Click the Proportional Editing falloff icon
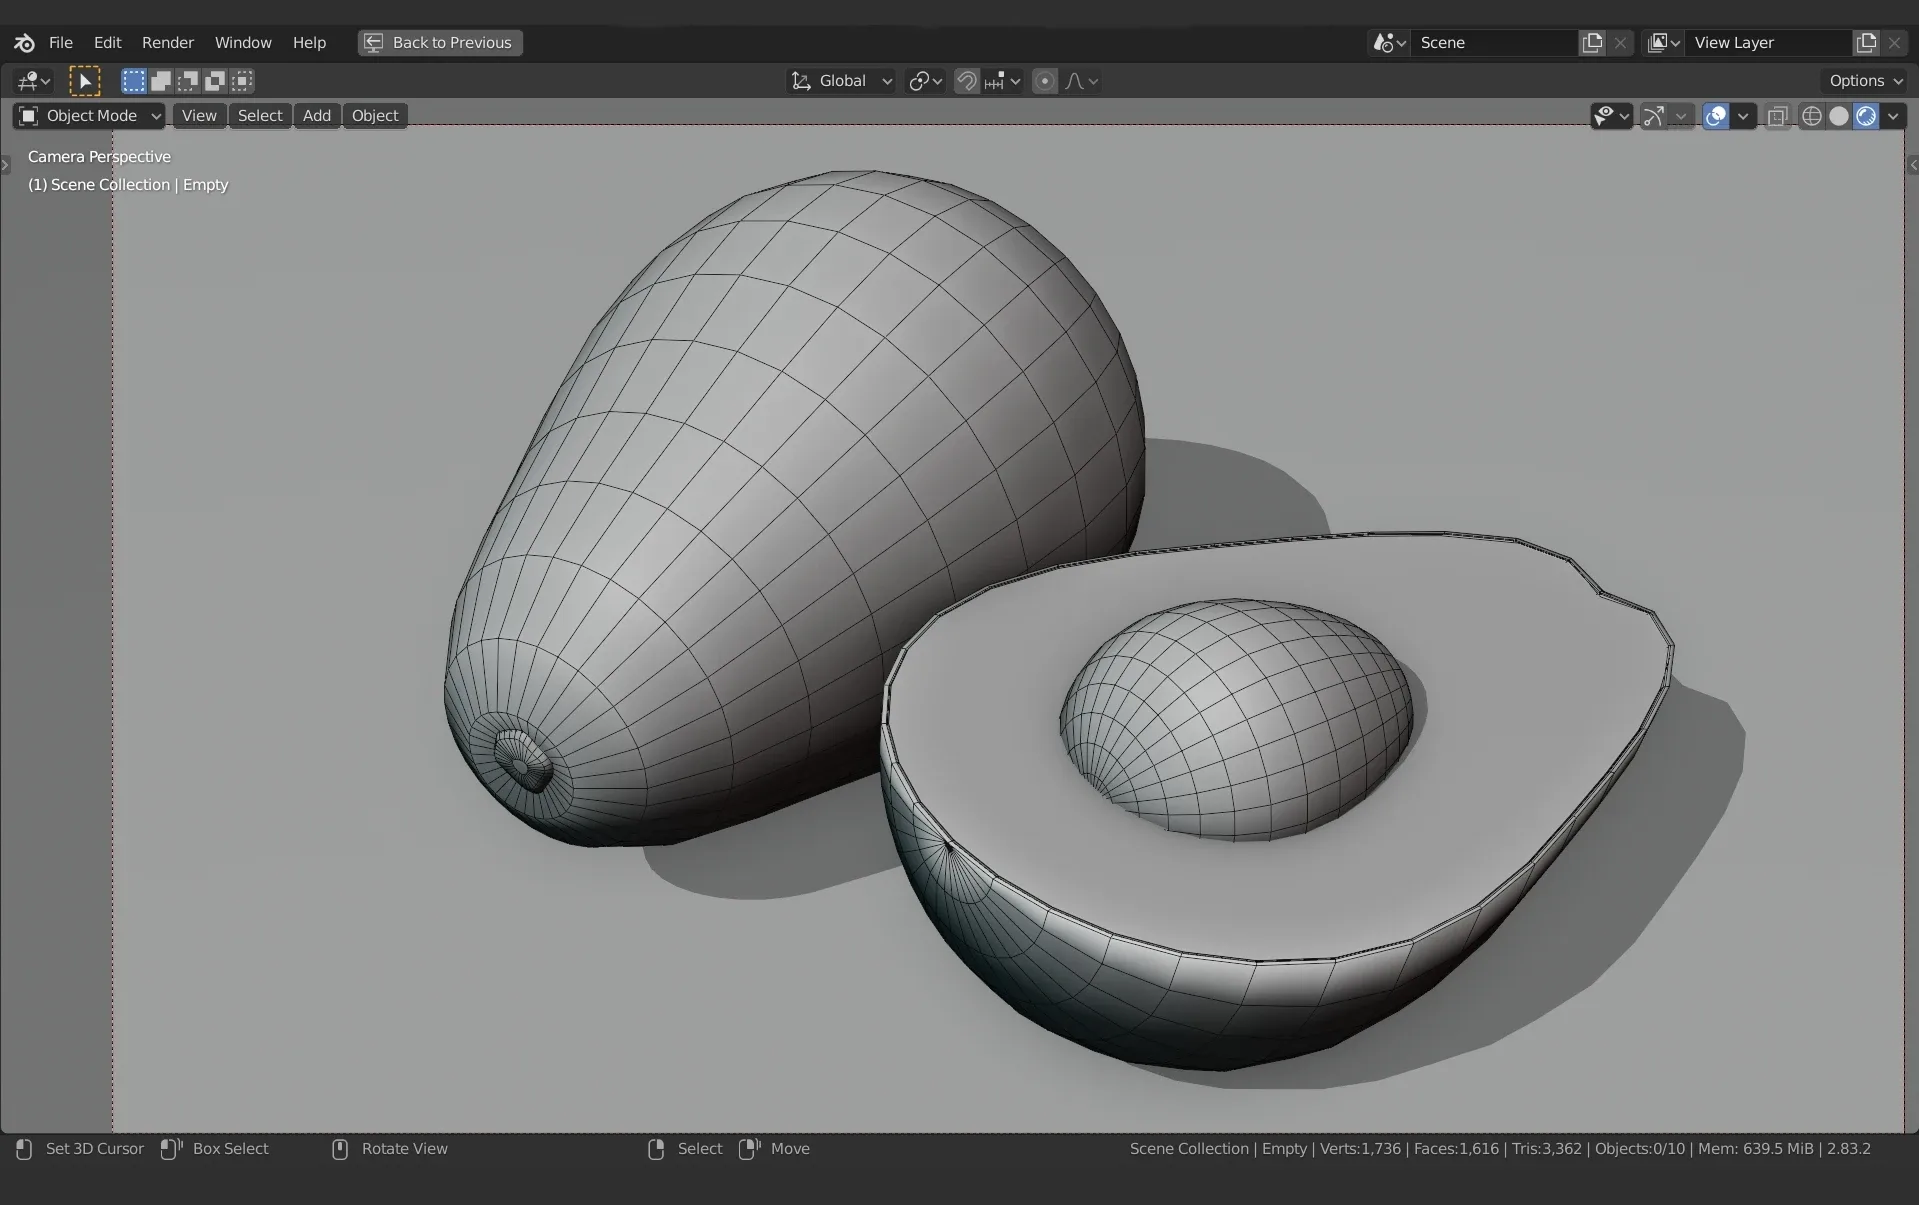1919x1205 pixels. coord(1075,81)
